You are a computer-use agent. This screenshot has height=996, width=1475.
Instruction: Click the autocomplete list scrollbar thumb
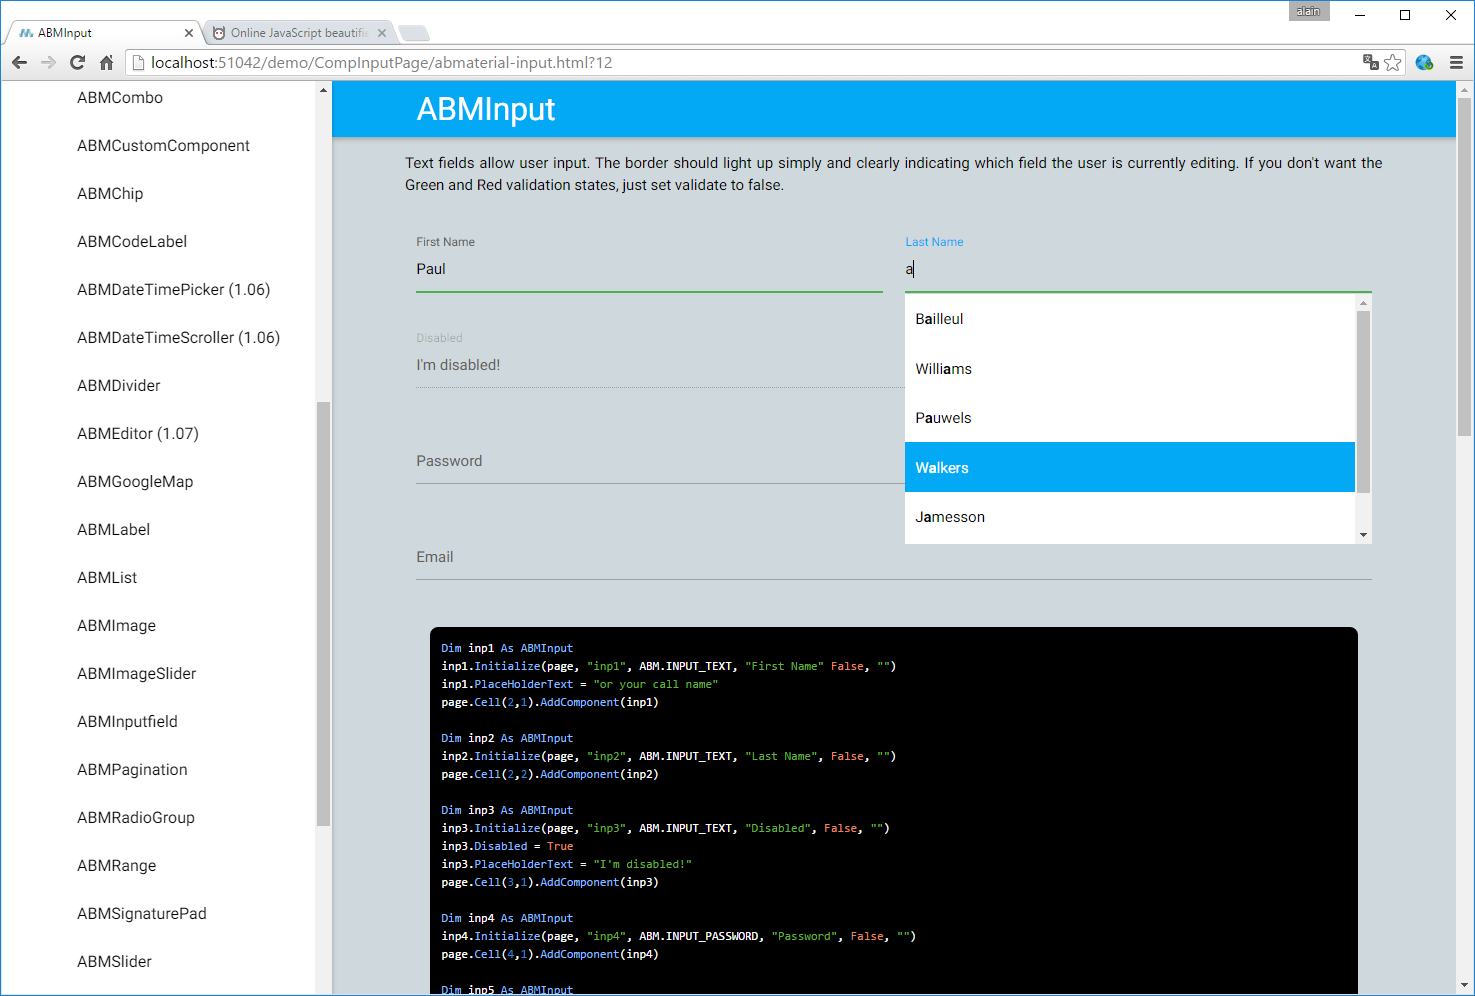click(1363, 402)
